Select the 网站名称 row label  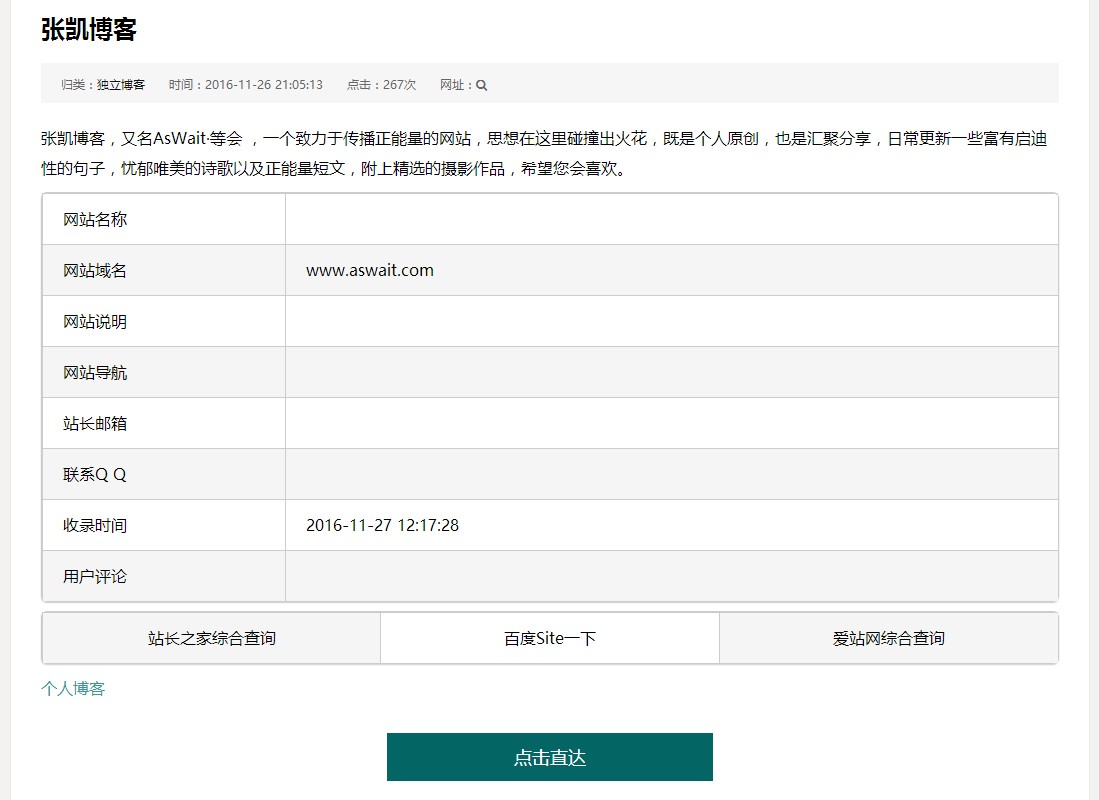[x=95, y=220]
